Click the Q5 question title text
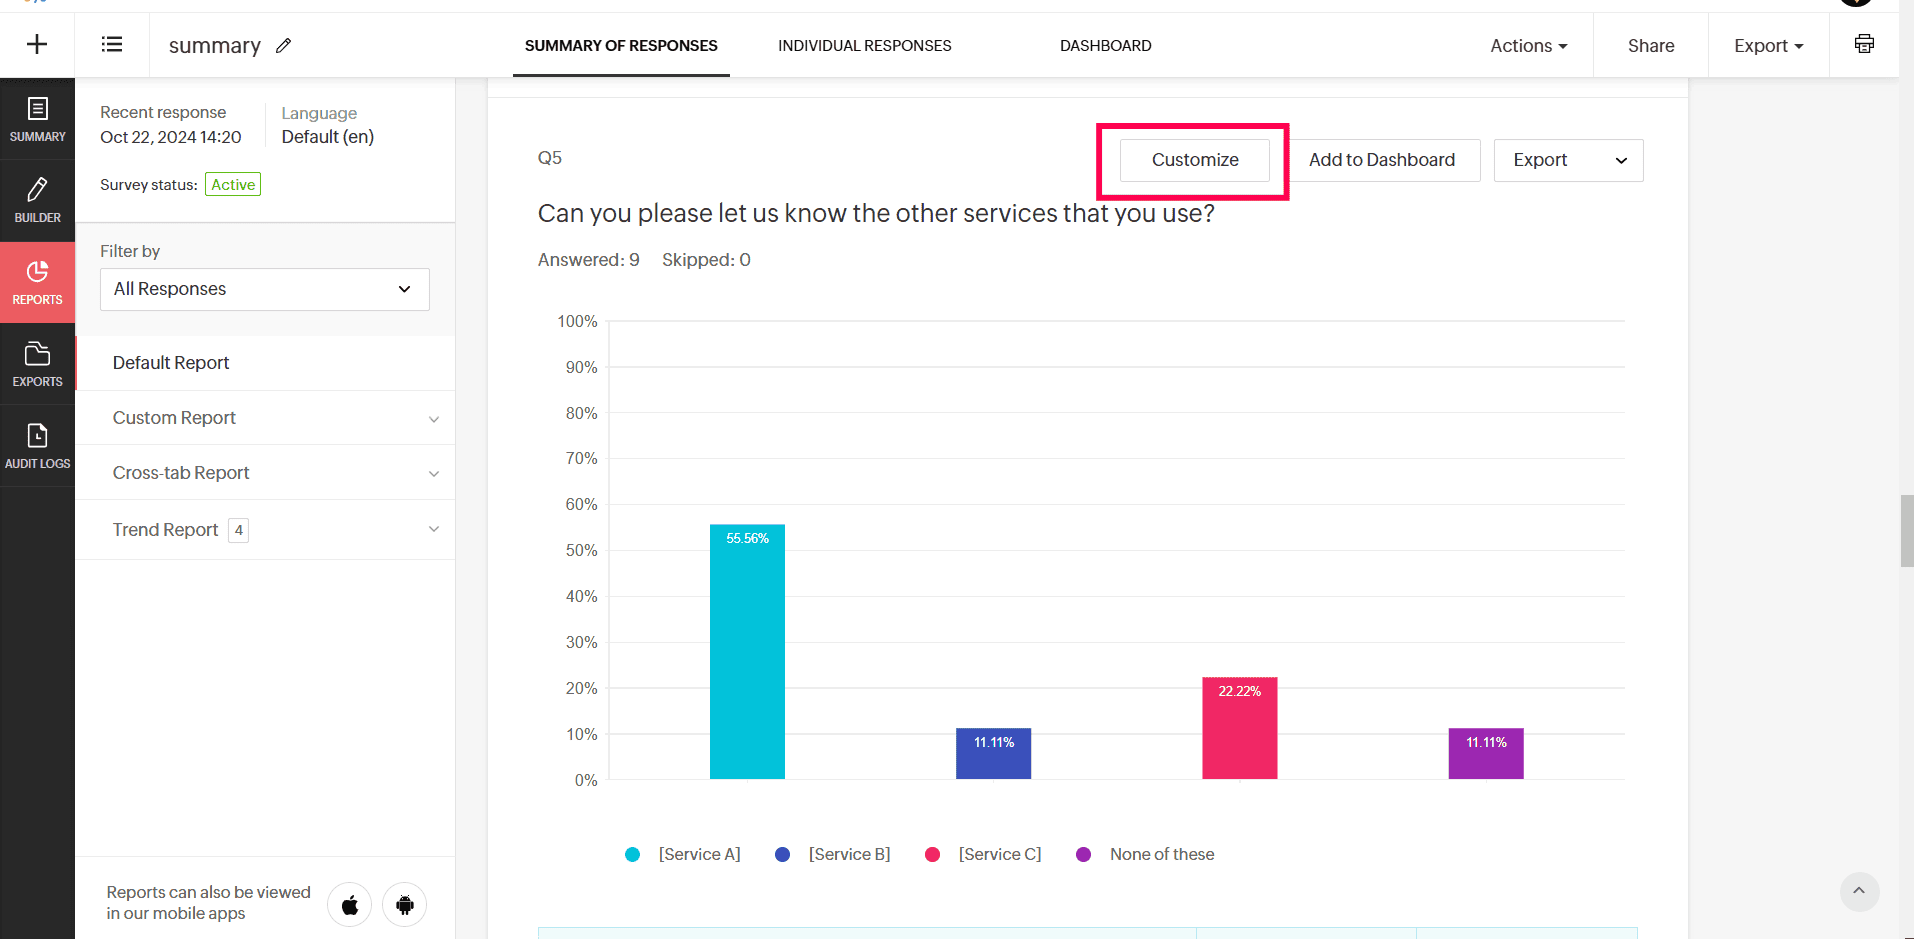Screen dimensions: 1914x939 coord(876,214)
